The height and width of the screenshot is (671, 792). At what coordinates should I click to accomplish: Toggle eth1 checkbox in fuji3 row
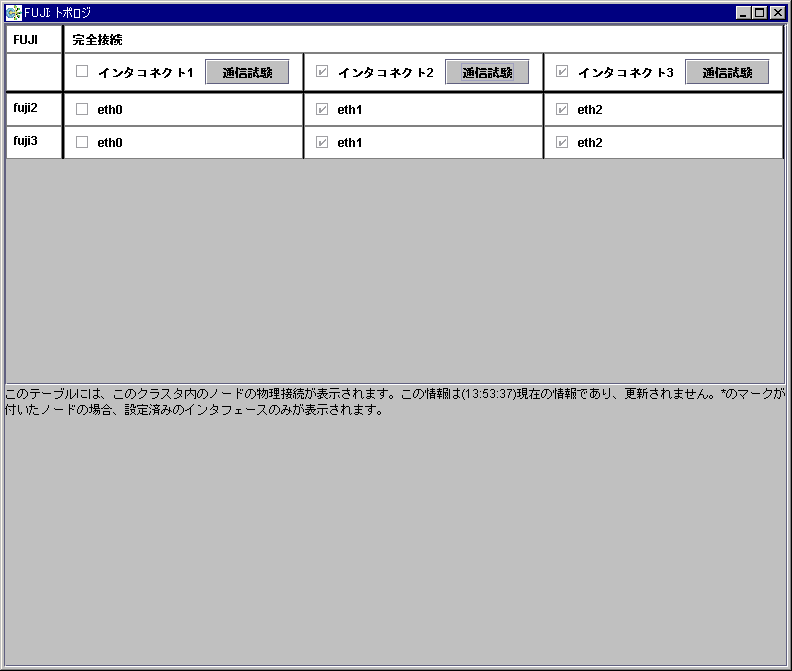[x=322, y=142]
